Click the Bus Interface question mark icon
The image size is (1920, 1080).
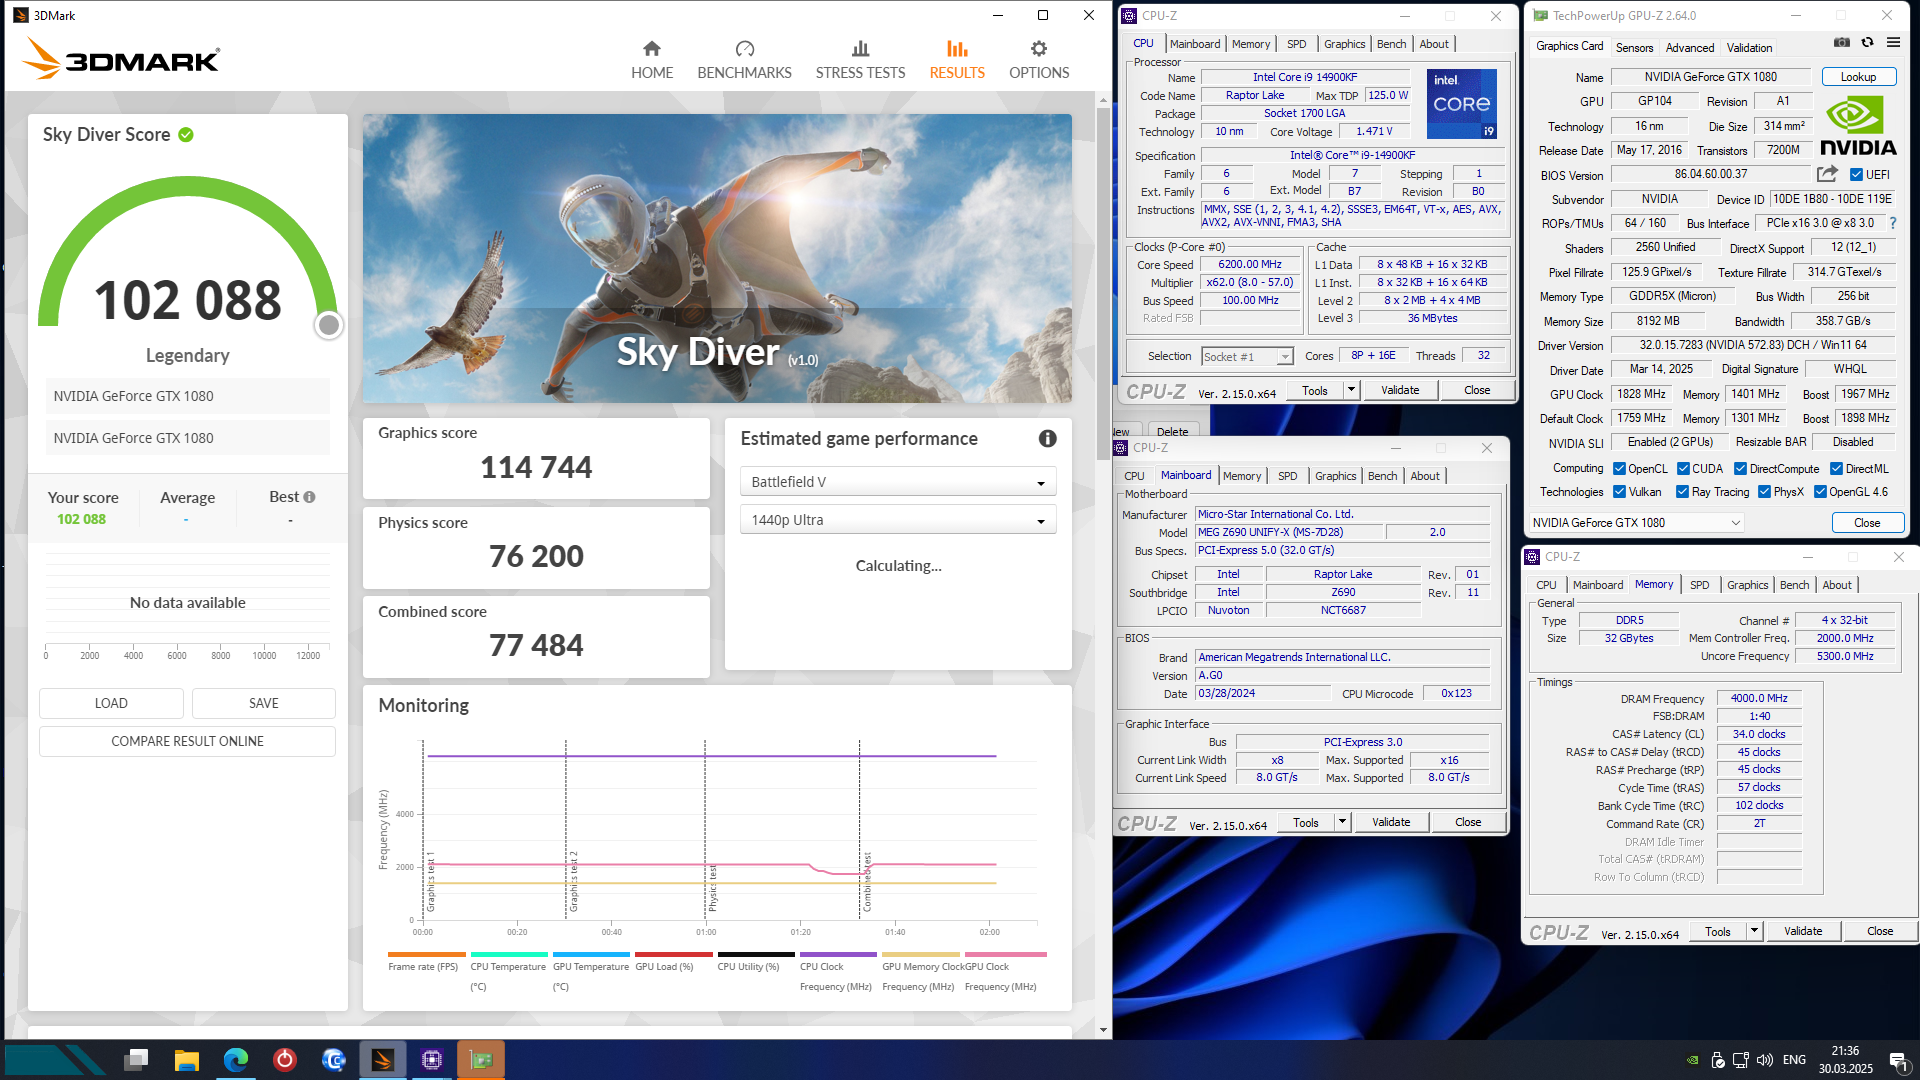pyautogui.click(x=1892, y=223)
